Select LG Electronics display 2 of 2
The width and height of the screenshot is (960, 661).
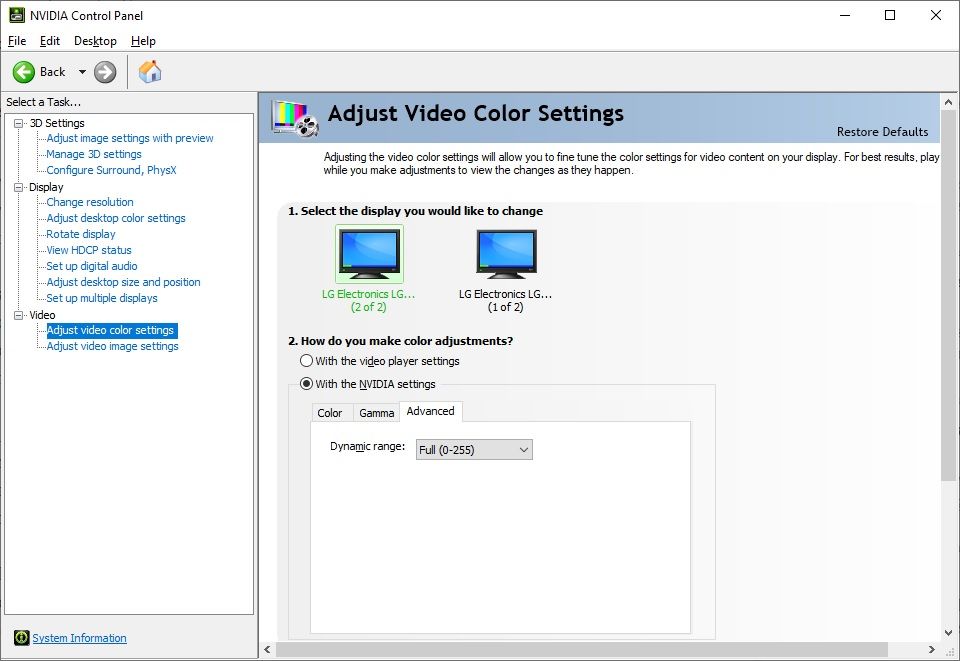369,269
